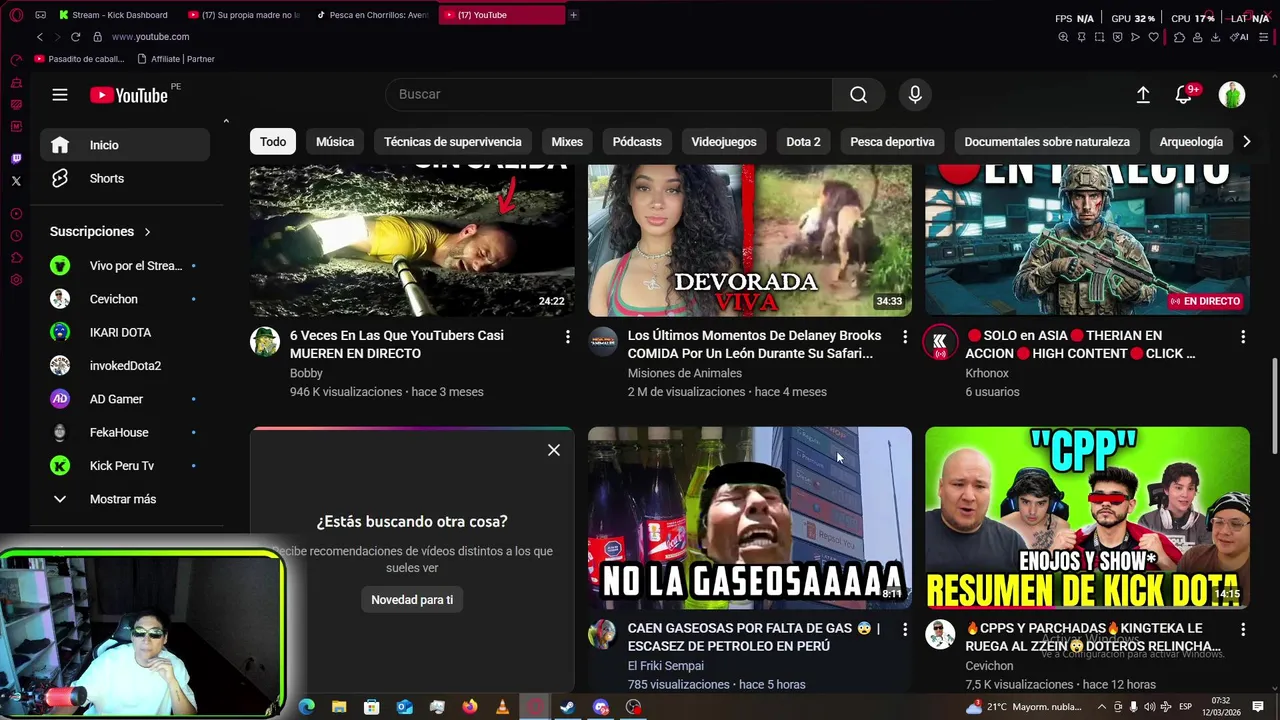Open Steam from the taskbar
The width and height of the screenshot is (1280, 720).
click(567, 707)
